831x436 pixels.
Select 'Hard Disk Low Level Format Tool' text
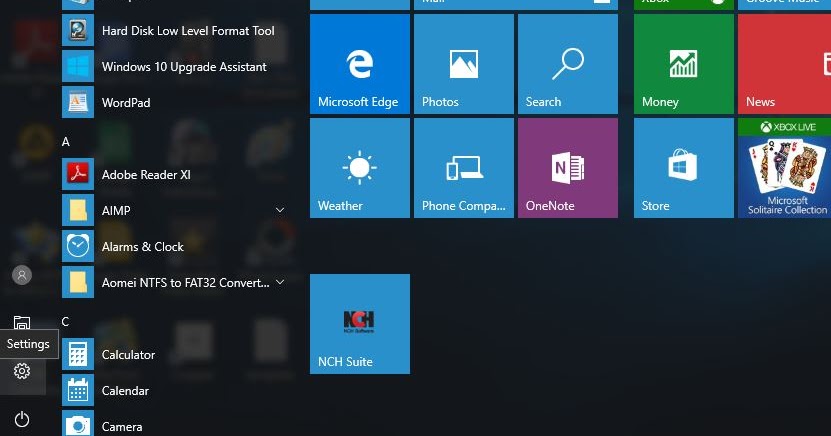tap(188, 31)
